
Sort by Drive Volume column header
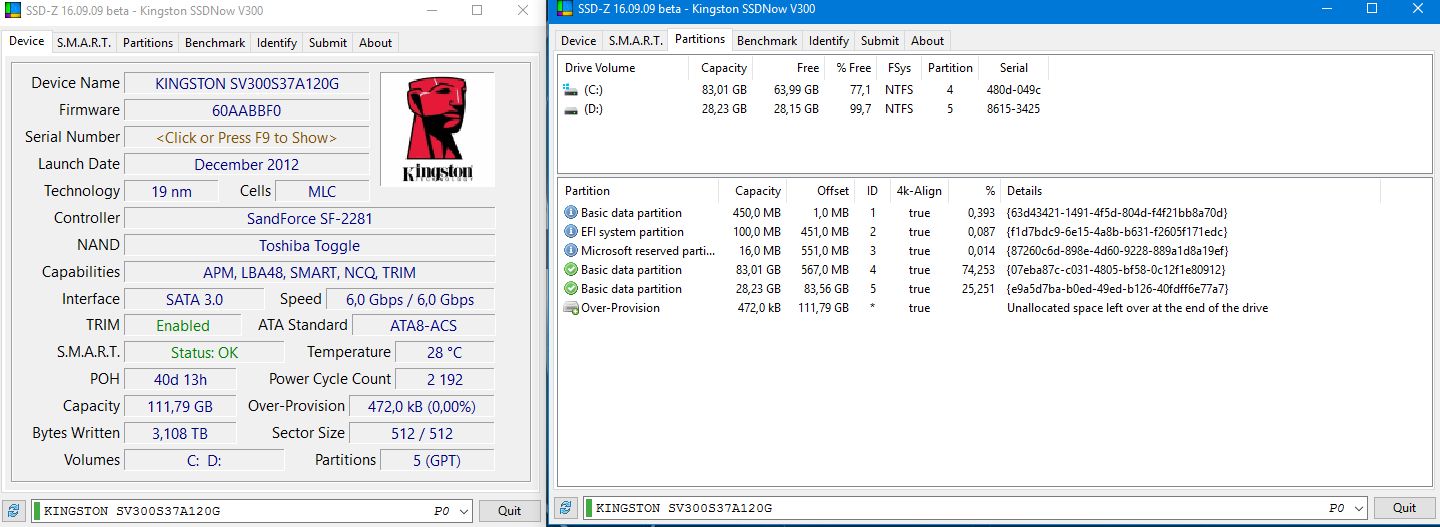coord(623,68)
